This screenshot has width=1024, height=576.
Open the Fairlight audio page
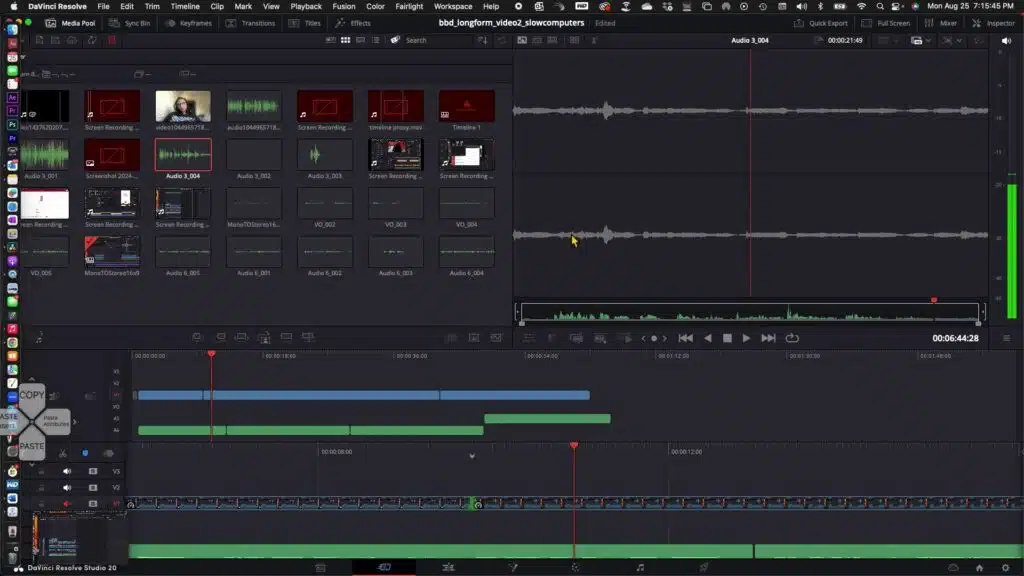coord(640,565)
